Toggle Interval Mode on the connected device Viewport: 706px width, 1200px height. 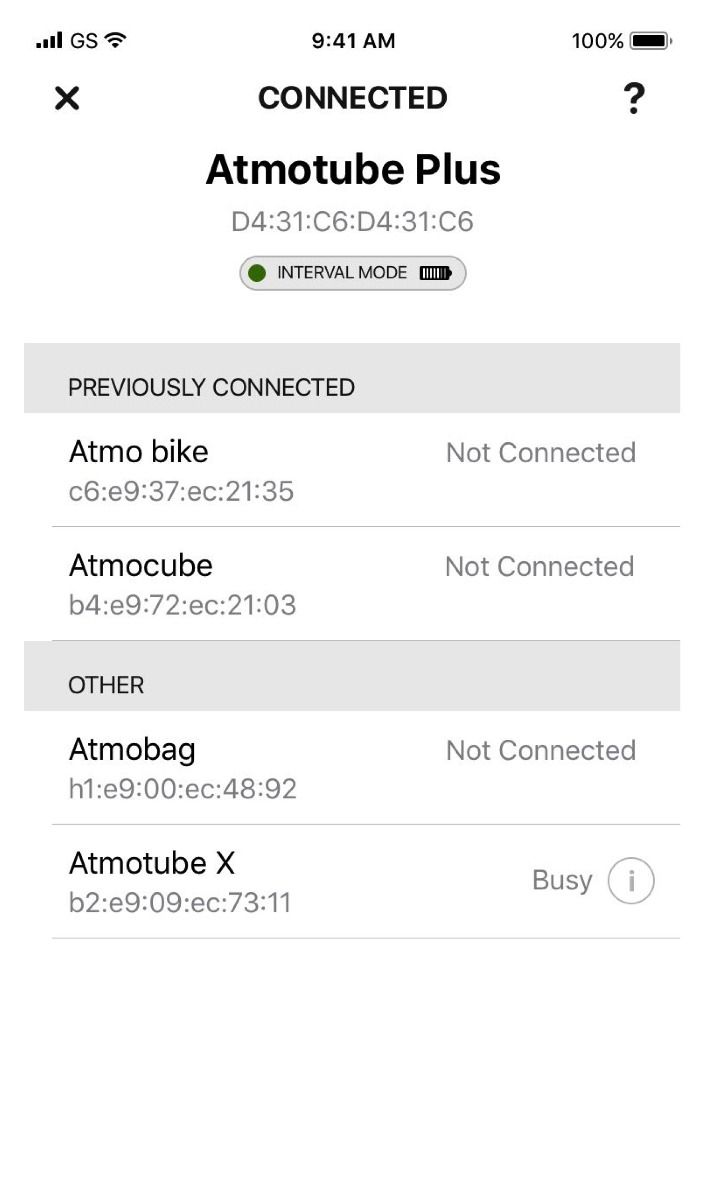tap(352, 272)
